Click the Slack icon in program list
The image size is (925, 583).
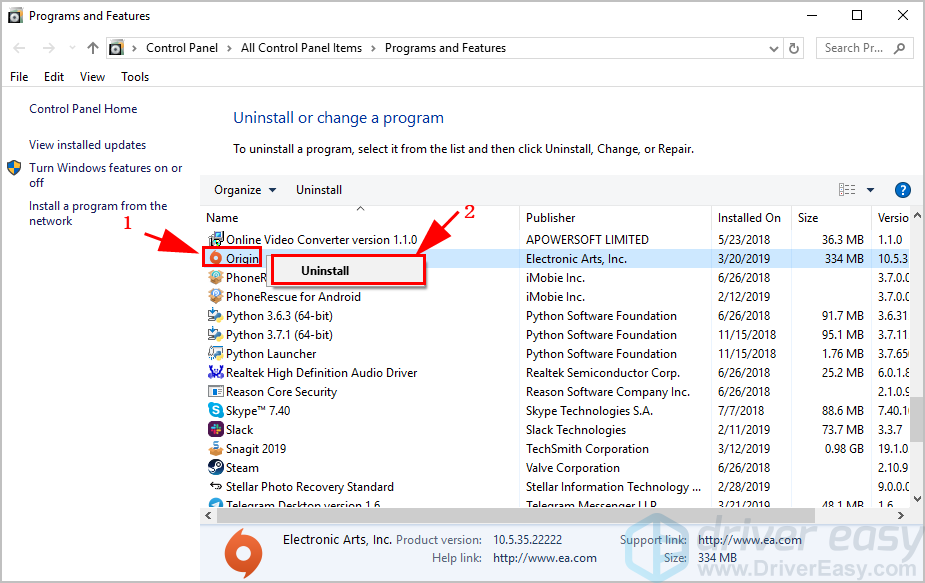216,430
